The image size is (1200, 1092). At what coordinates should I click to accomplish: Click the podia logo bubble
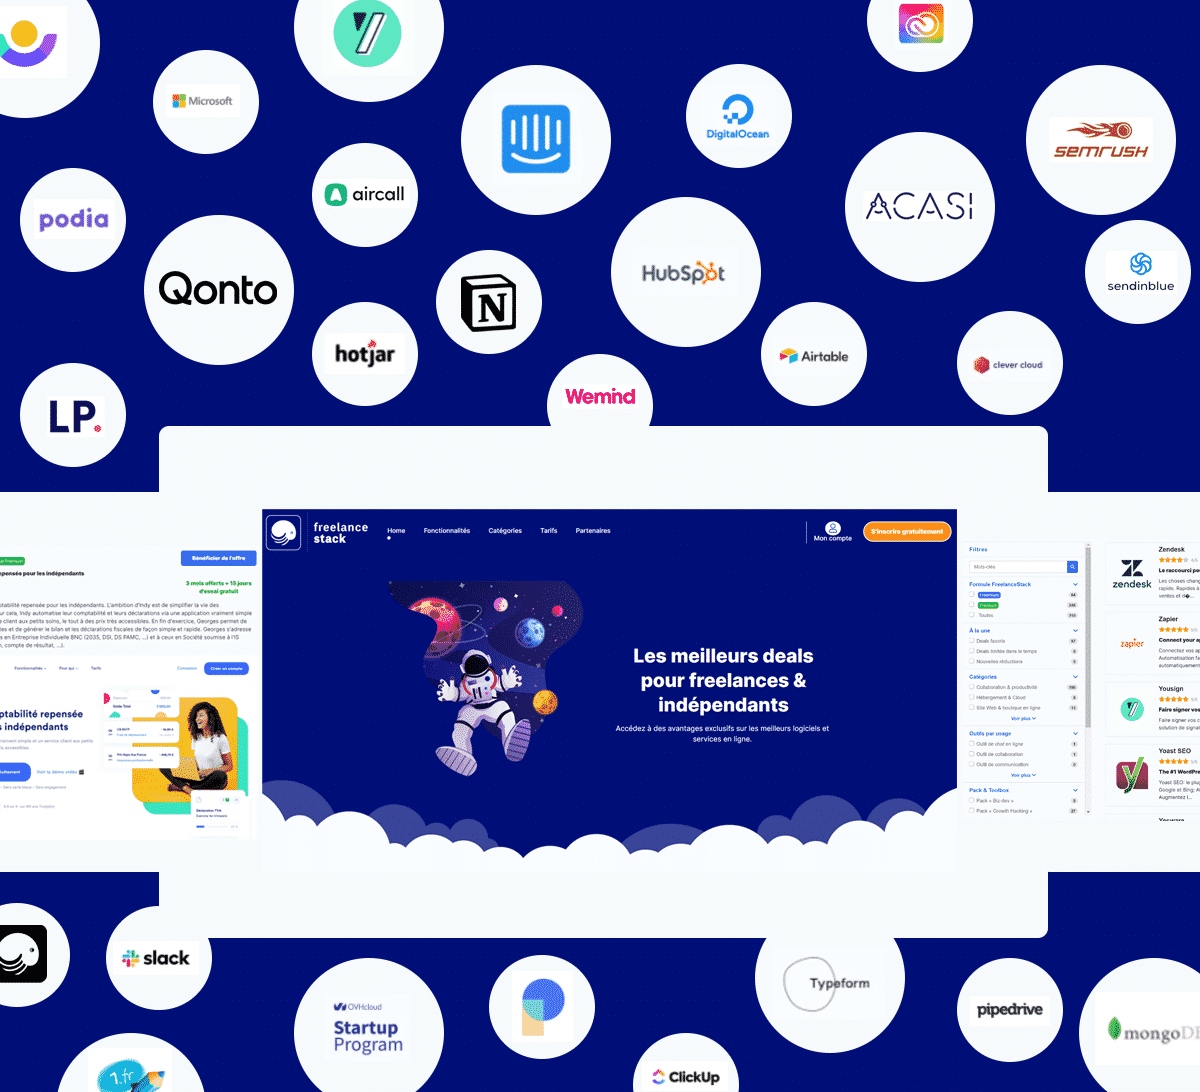(73, 220)
